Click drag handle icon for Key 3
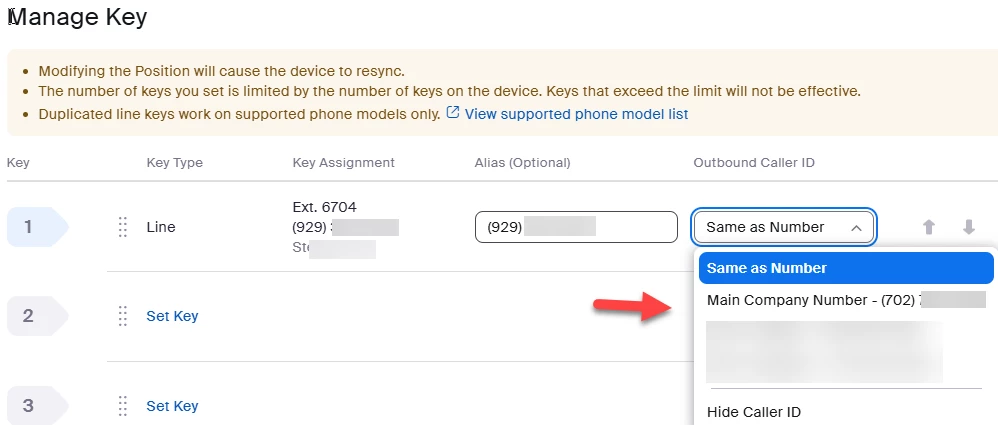 click(123, 406)
